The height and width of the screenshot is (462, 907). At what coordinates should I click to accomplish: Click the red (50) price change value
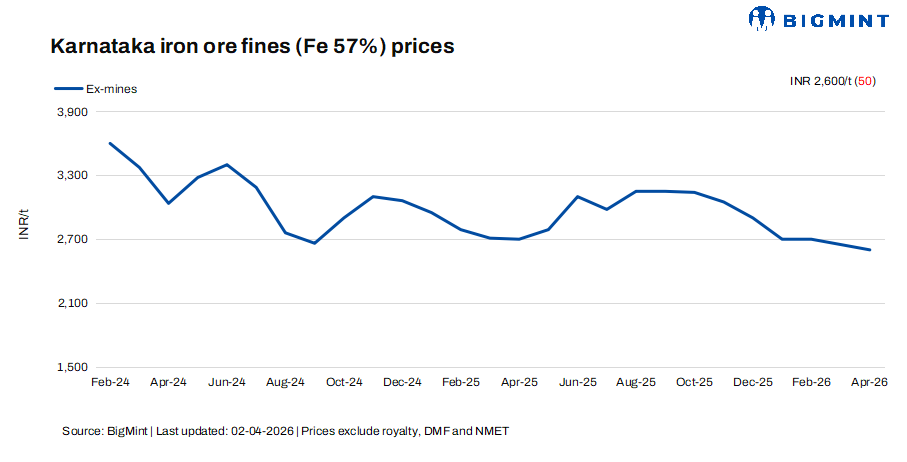pyautogui.click(x=865, y=81)
